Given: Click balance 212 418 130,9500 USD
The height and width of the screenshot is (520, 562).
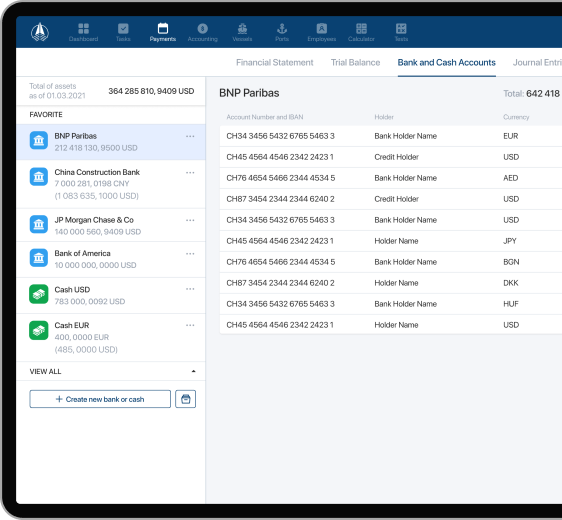Looking at the screenshot, I should tap(96, 148).
